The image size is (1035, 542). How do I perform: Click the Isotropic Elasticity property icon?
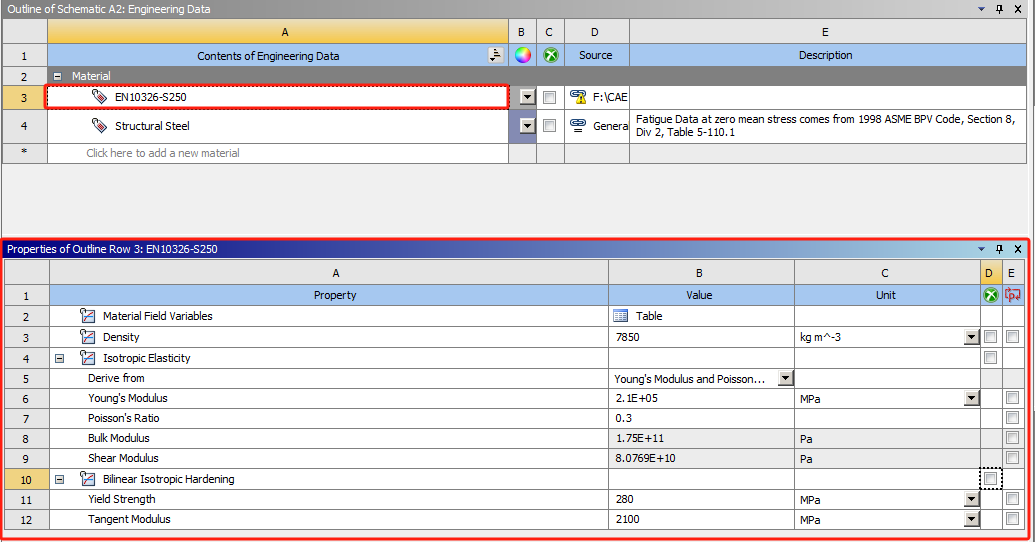coord(87,358)
